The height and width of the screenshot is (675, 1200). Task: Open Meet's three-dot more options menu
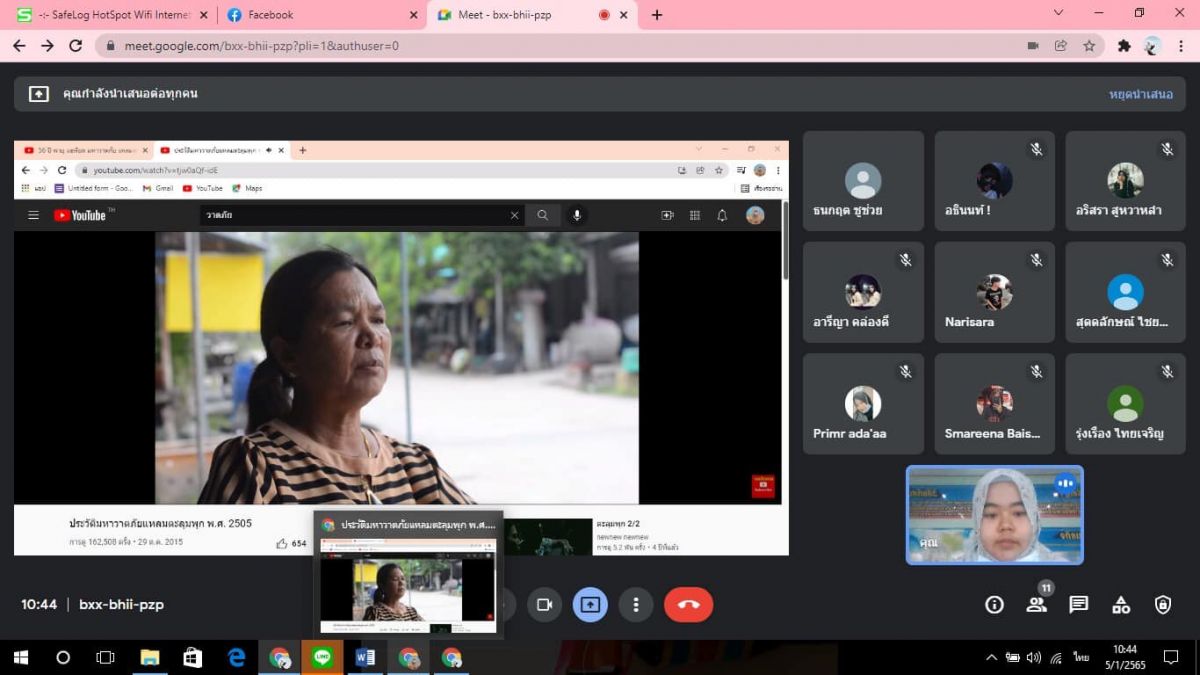coord(636,604)
